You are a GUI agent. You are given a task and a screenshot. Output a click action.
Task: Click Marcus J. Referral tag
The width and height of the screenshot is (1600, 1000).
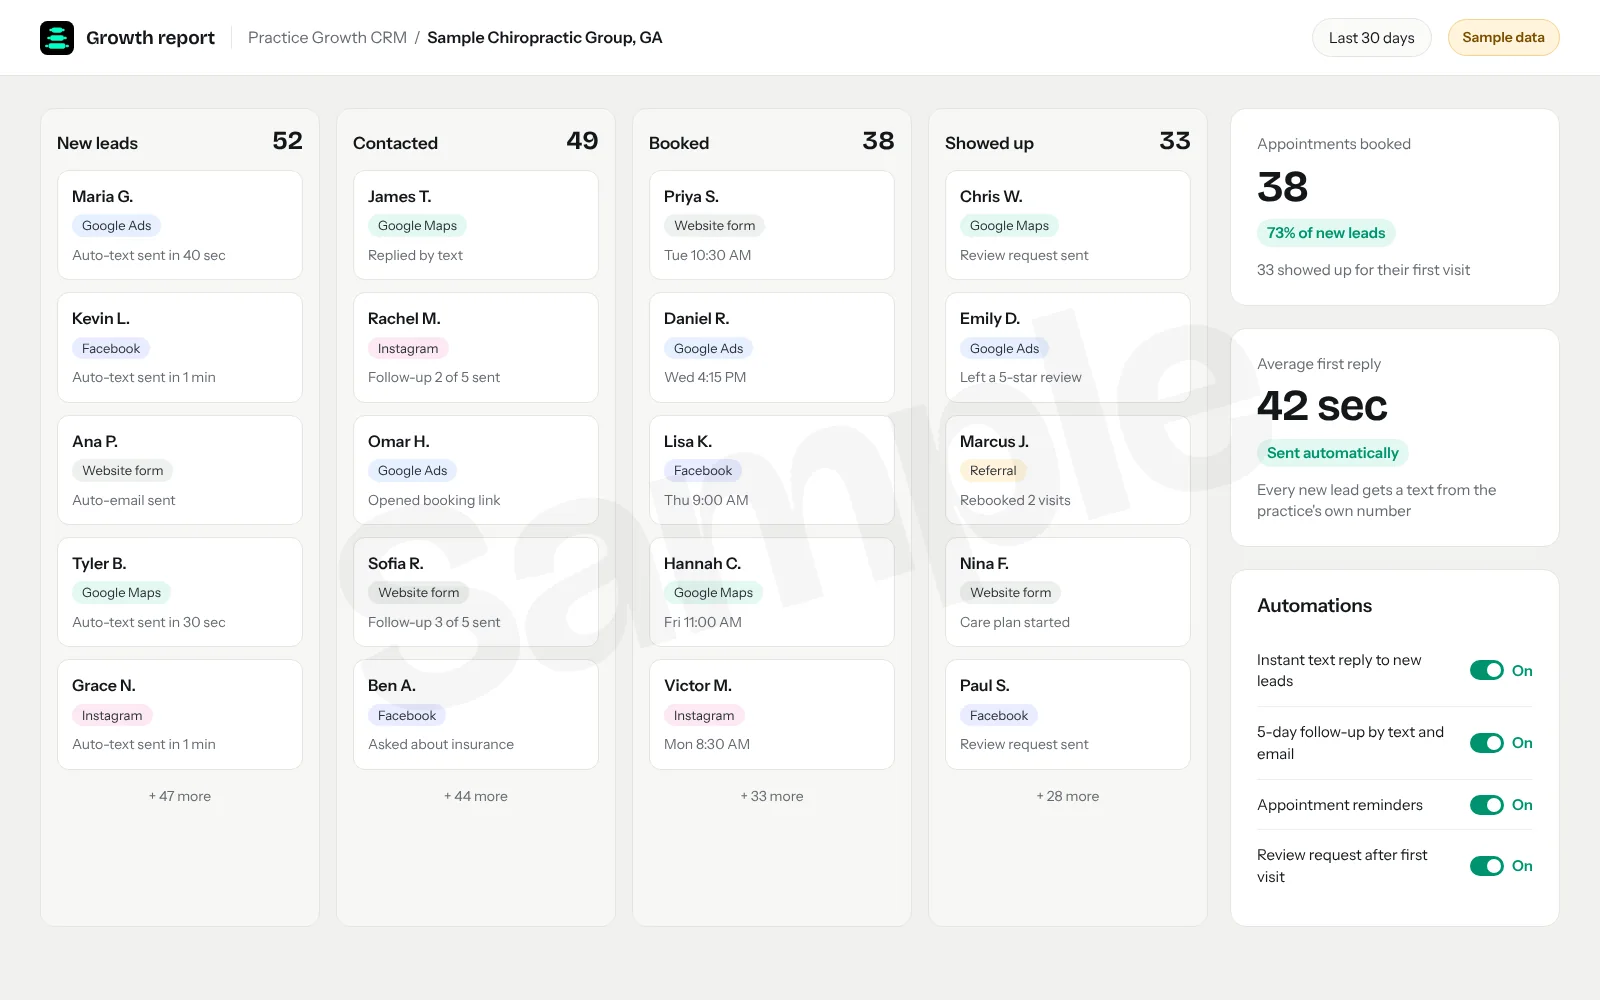(993, 470)
